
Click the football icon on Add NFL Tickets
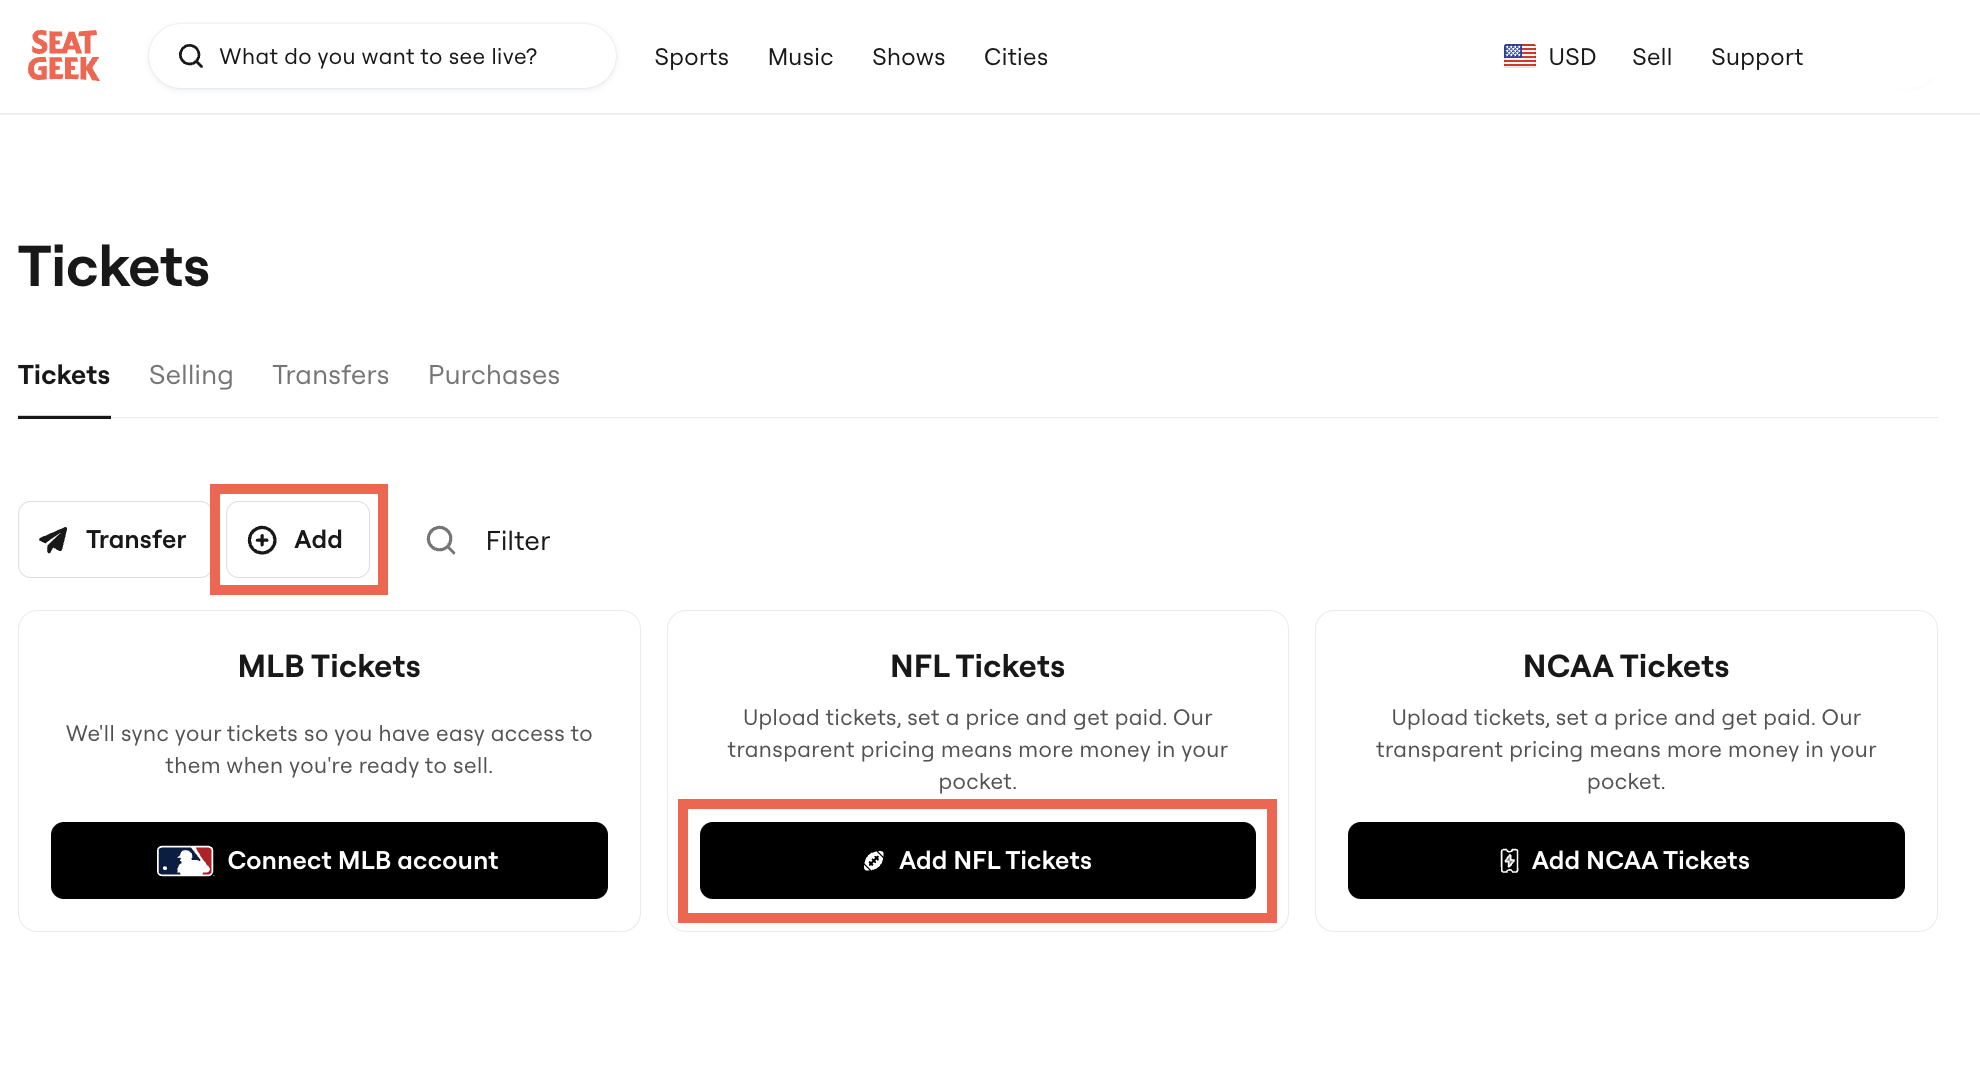tap(874, 861)
